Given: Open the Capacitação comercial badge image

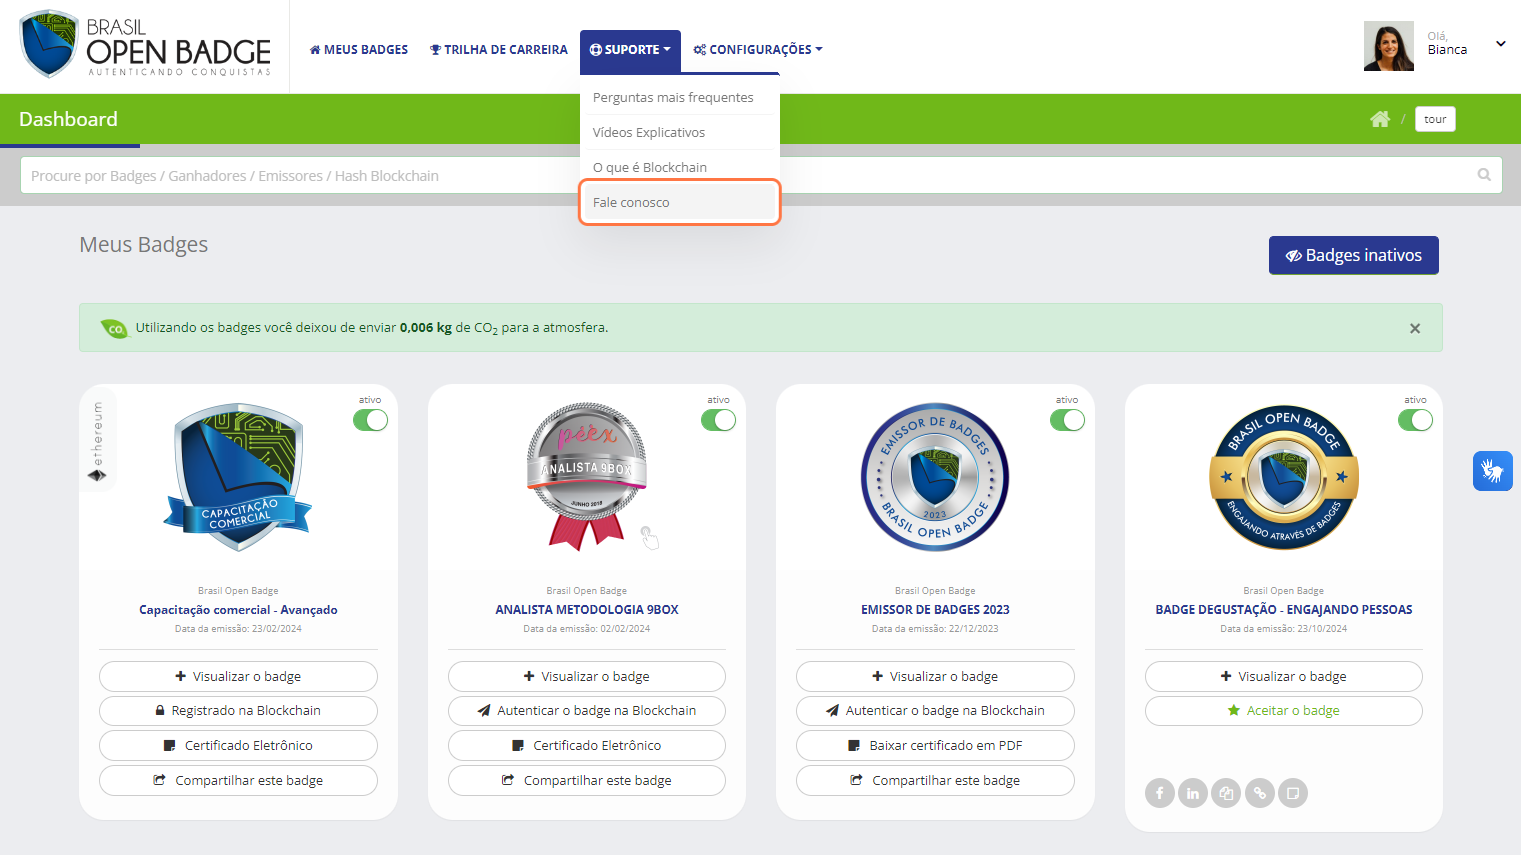Looking at the screenshot, I should point(238,477).
